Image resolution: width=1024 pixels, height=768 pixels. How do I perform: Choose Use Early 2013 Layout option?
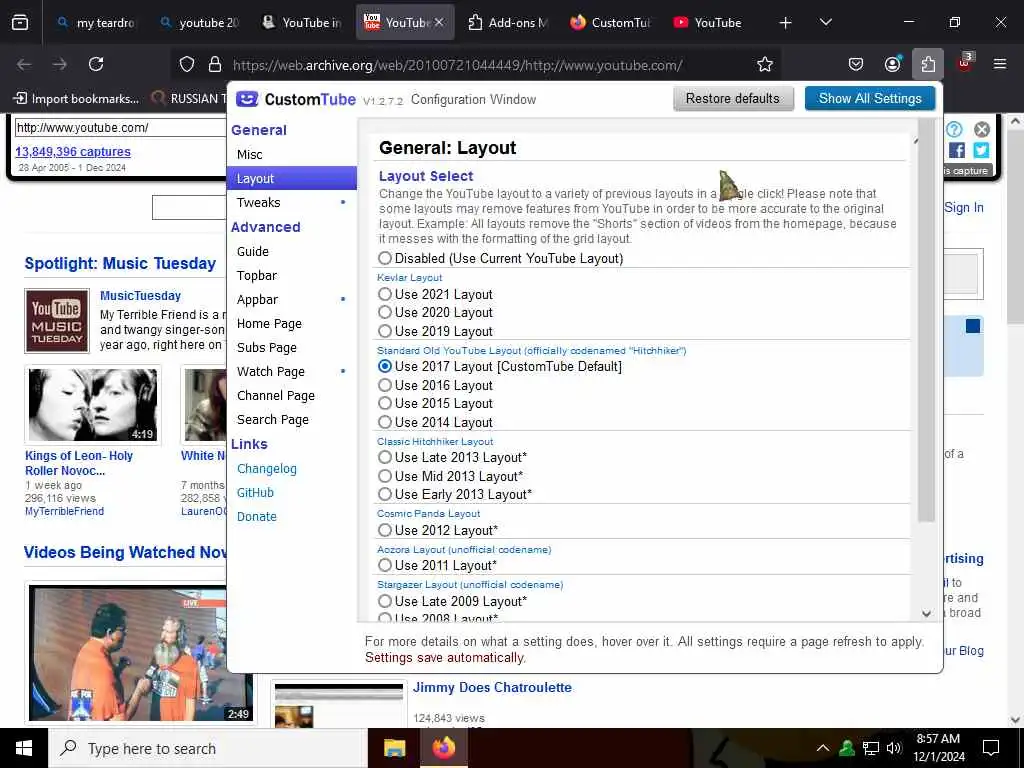point(385,494)
